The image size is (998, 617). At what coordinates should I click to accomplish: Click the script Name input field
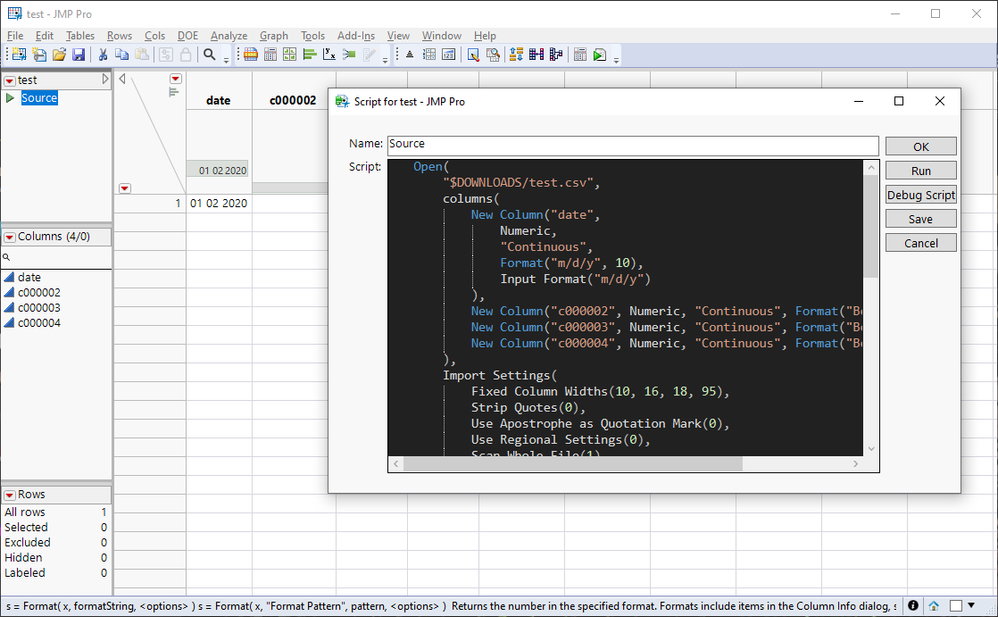pos(632,145)
